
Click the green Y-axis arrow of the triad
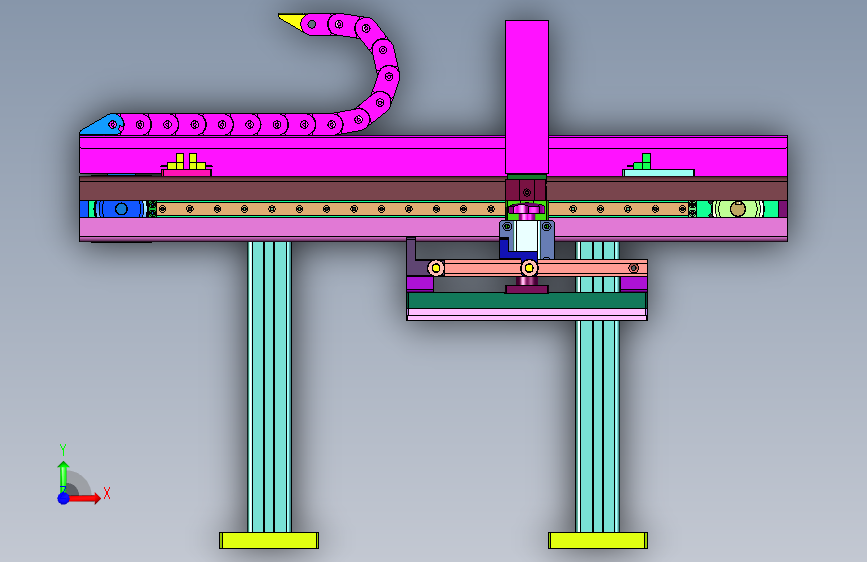tap(63, 476)
